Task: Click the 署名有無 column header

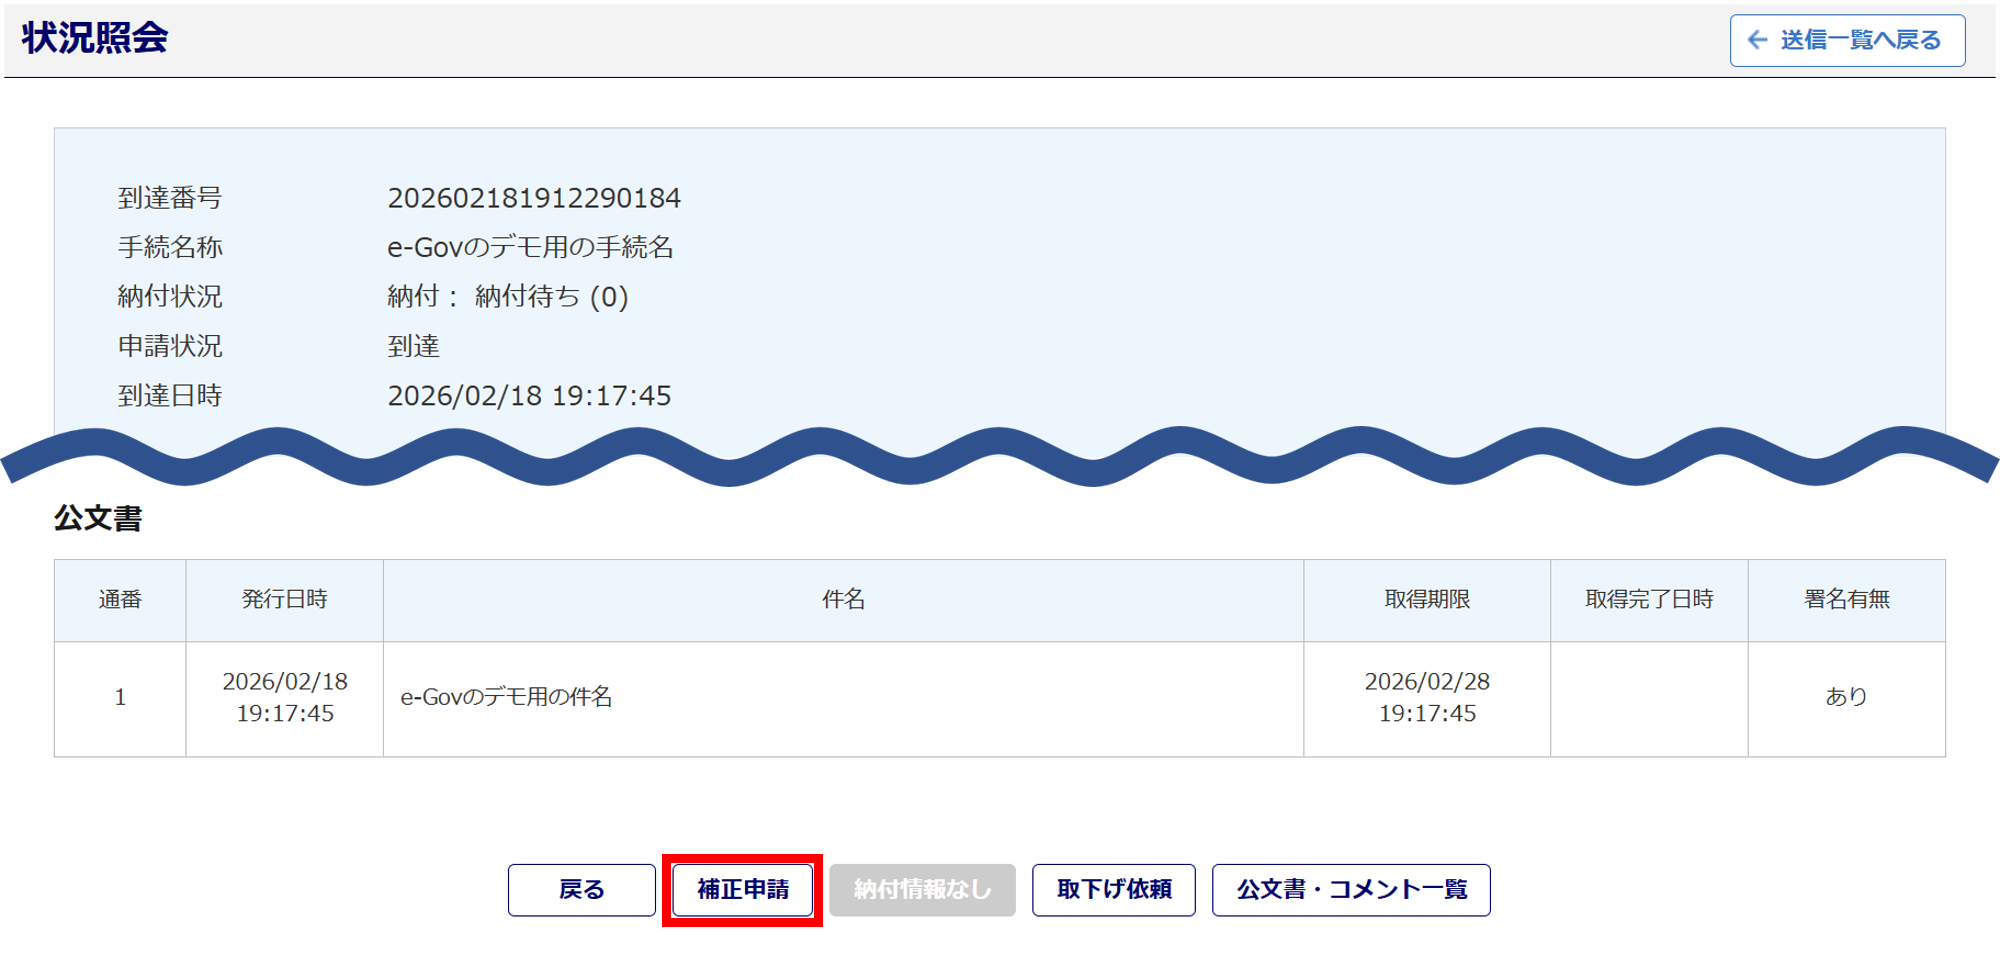Action: [x=1846, y=599]
